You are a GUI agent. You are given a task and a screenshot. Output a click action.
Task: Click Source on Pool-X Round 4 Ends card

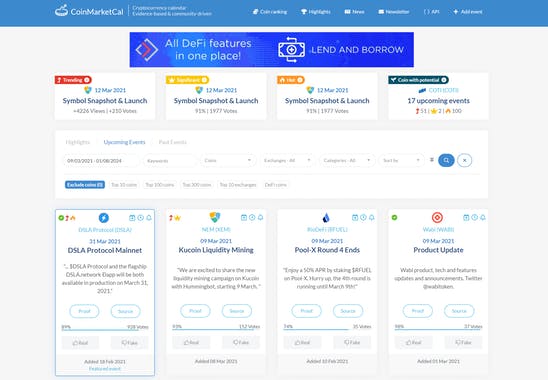[x=348, y=311]
